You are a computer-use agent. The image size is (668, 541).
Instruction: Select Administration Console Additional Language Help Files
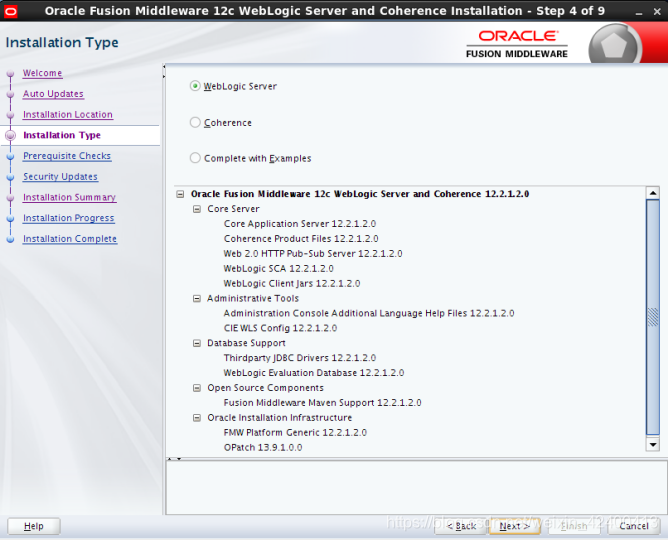click(x=369, y=314)
